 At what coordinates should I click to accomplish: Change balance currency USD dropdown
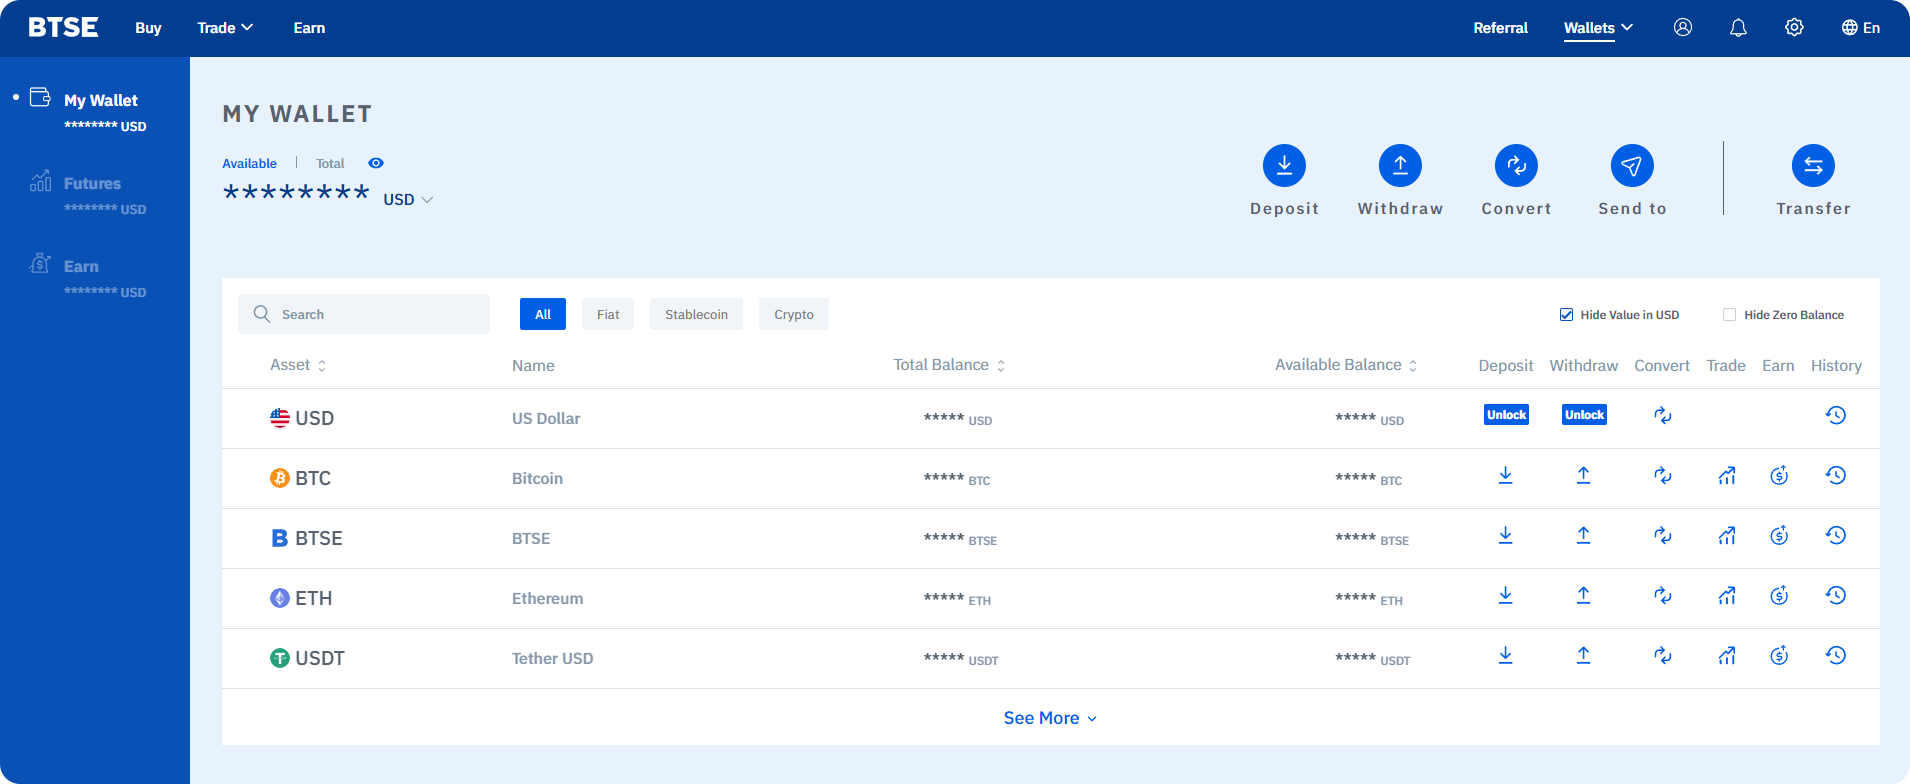[x=408, y=200]
